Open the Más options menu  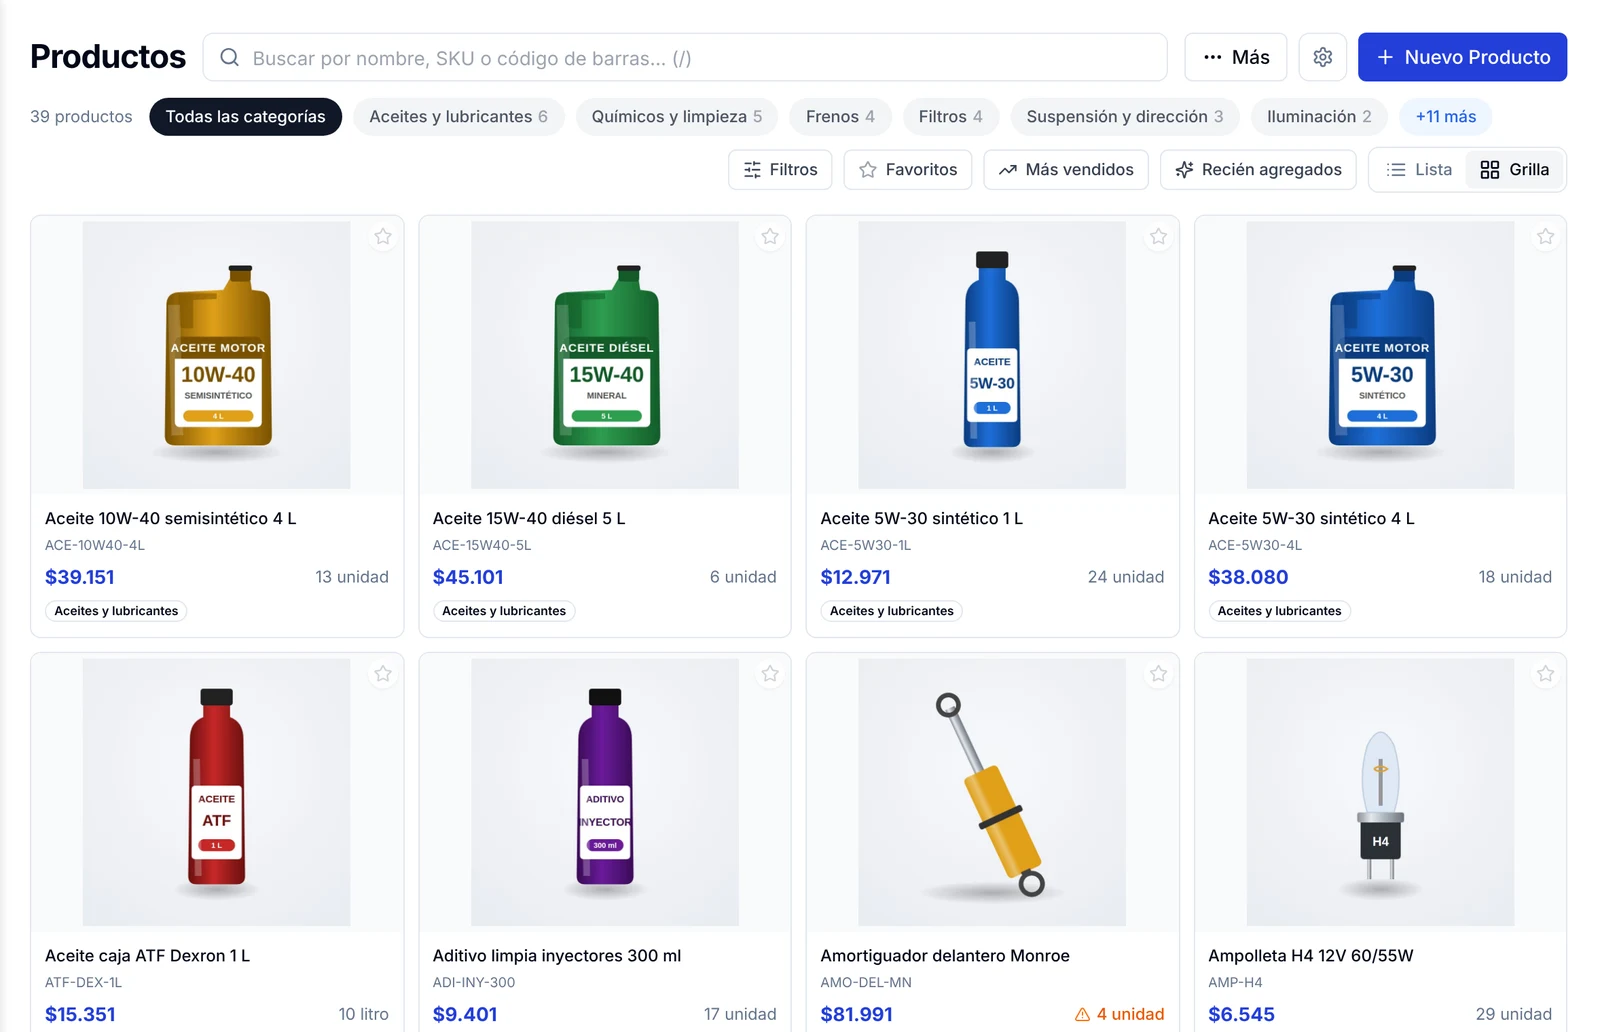[x=1236, y=57]
